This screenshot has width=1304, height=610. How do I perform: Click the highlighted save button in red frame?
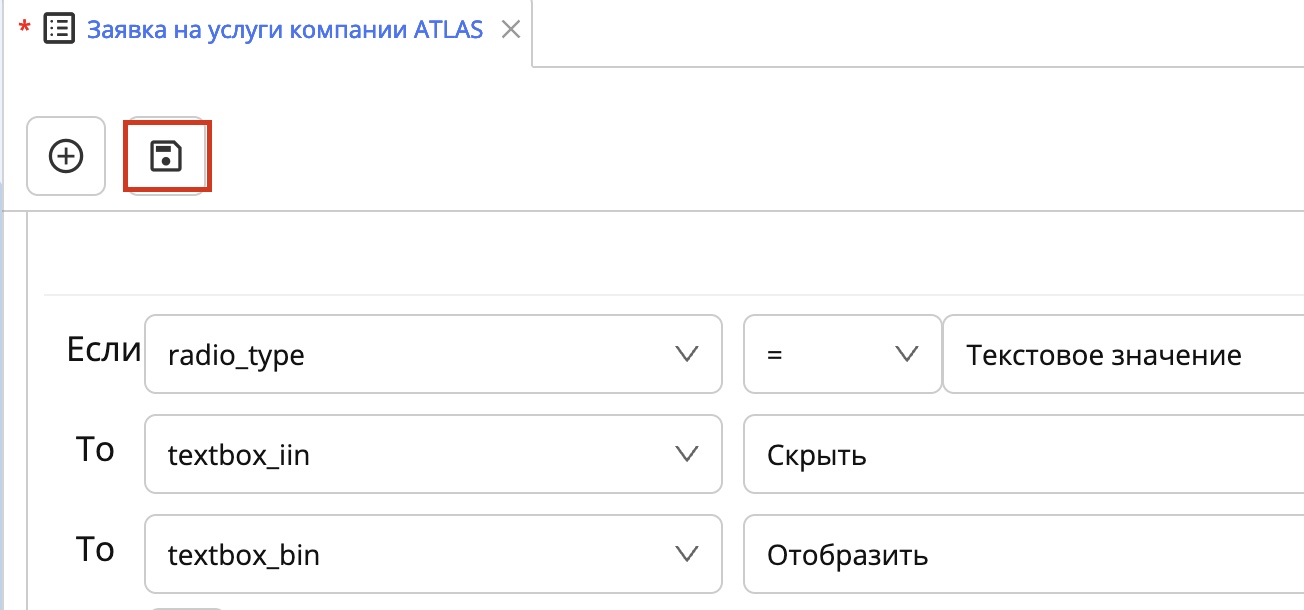pyautogui.click(x=166, y=156)
